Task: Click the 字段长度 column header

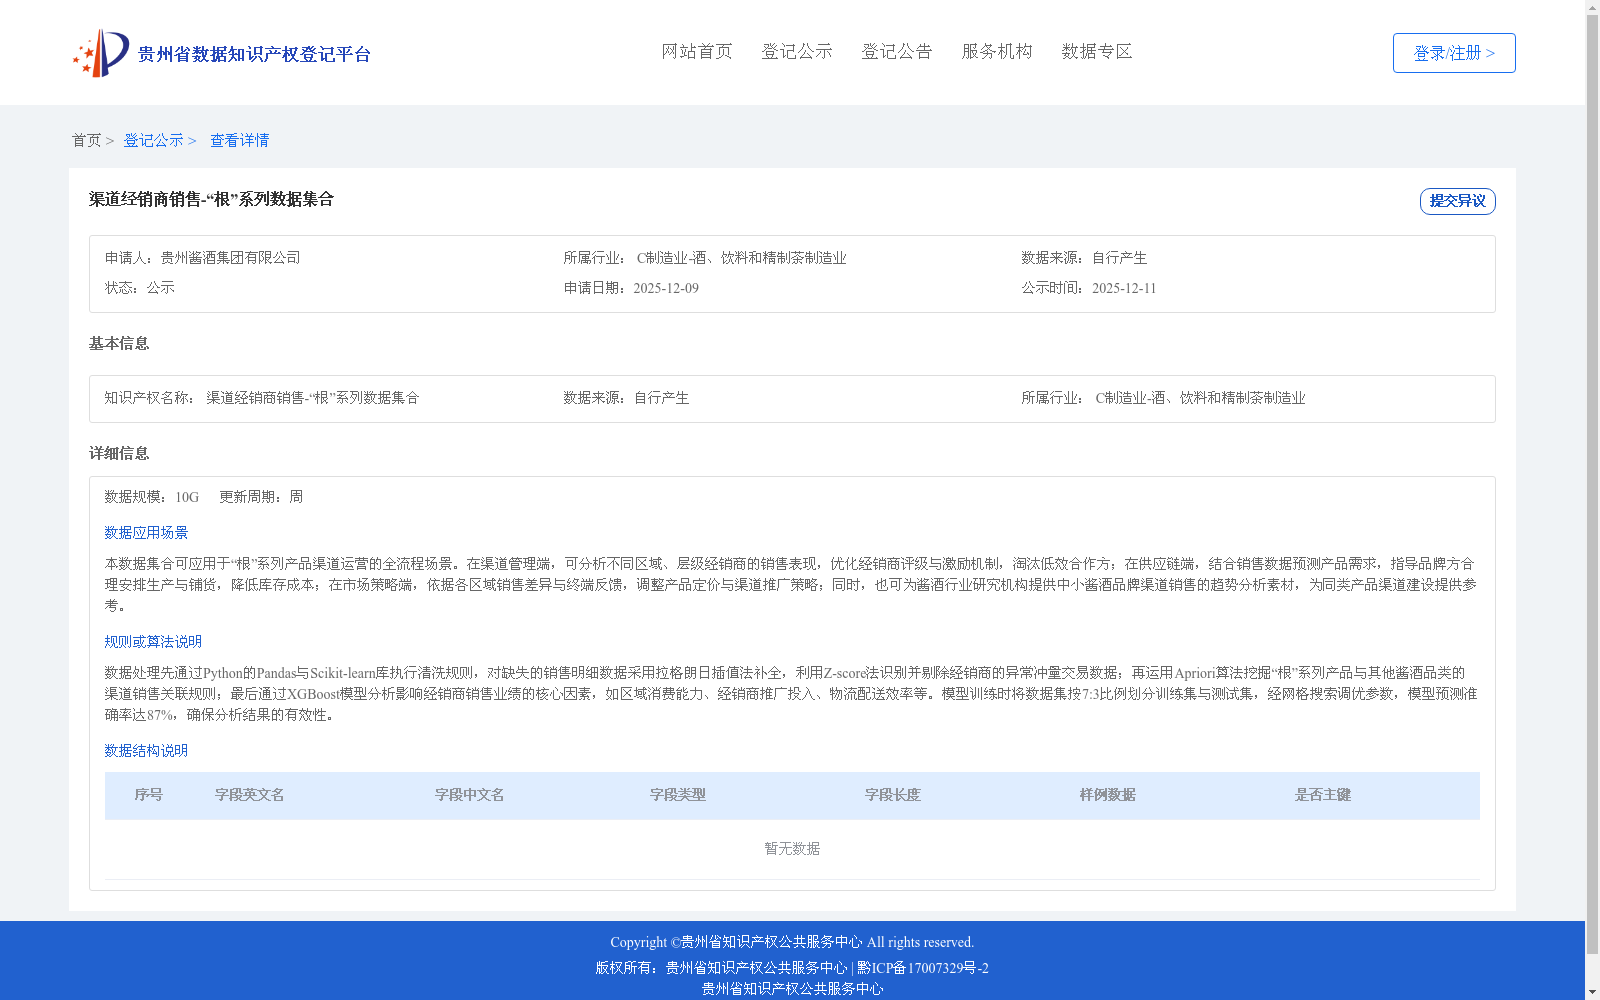Action: click(893, 795)
